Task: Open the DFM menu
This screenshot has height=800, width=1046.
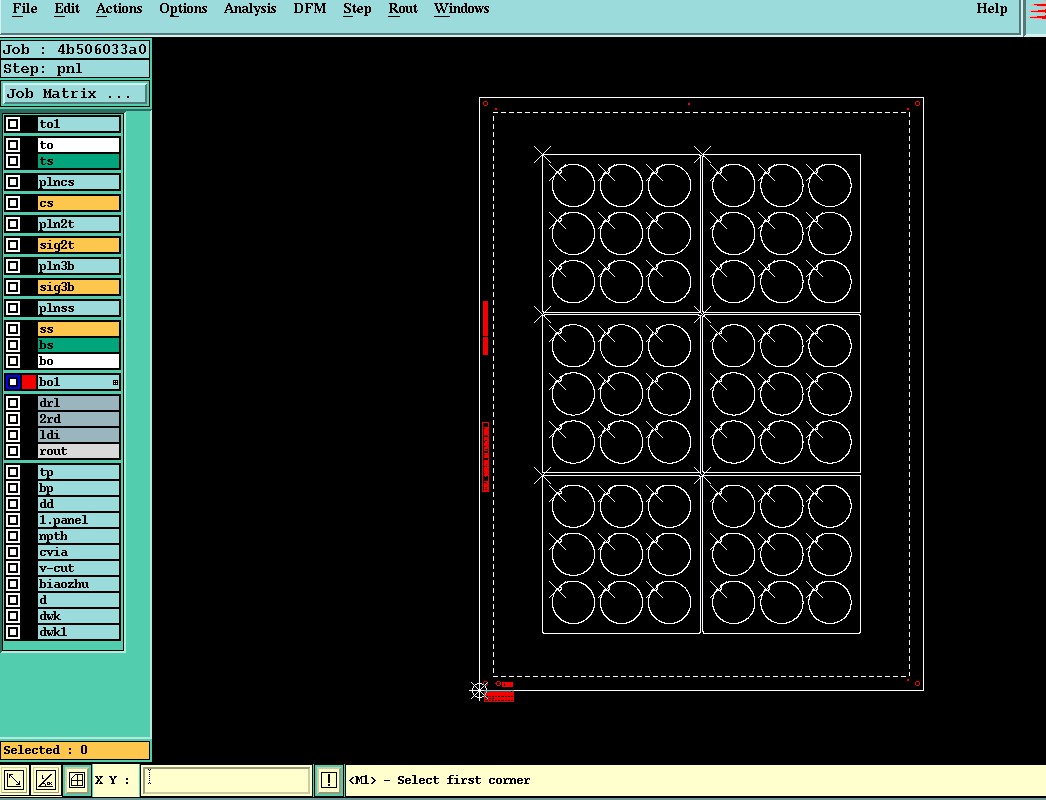Action: pyautogui.click(x=310, y=9)
